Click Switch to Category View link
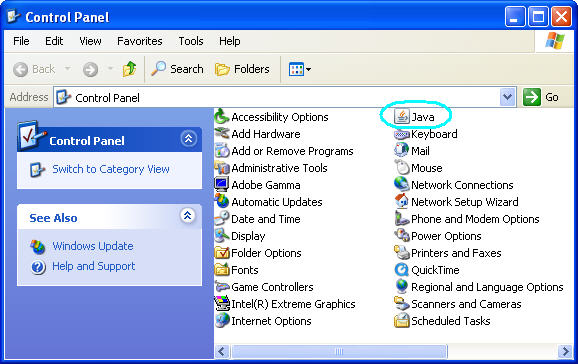Screen dimensions: 578x364 (x=111, y=169)
